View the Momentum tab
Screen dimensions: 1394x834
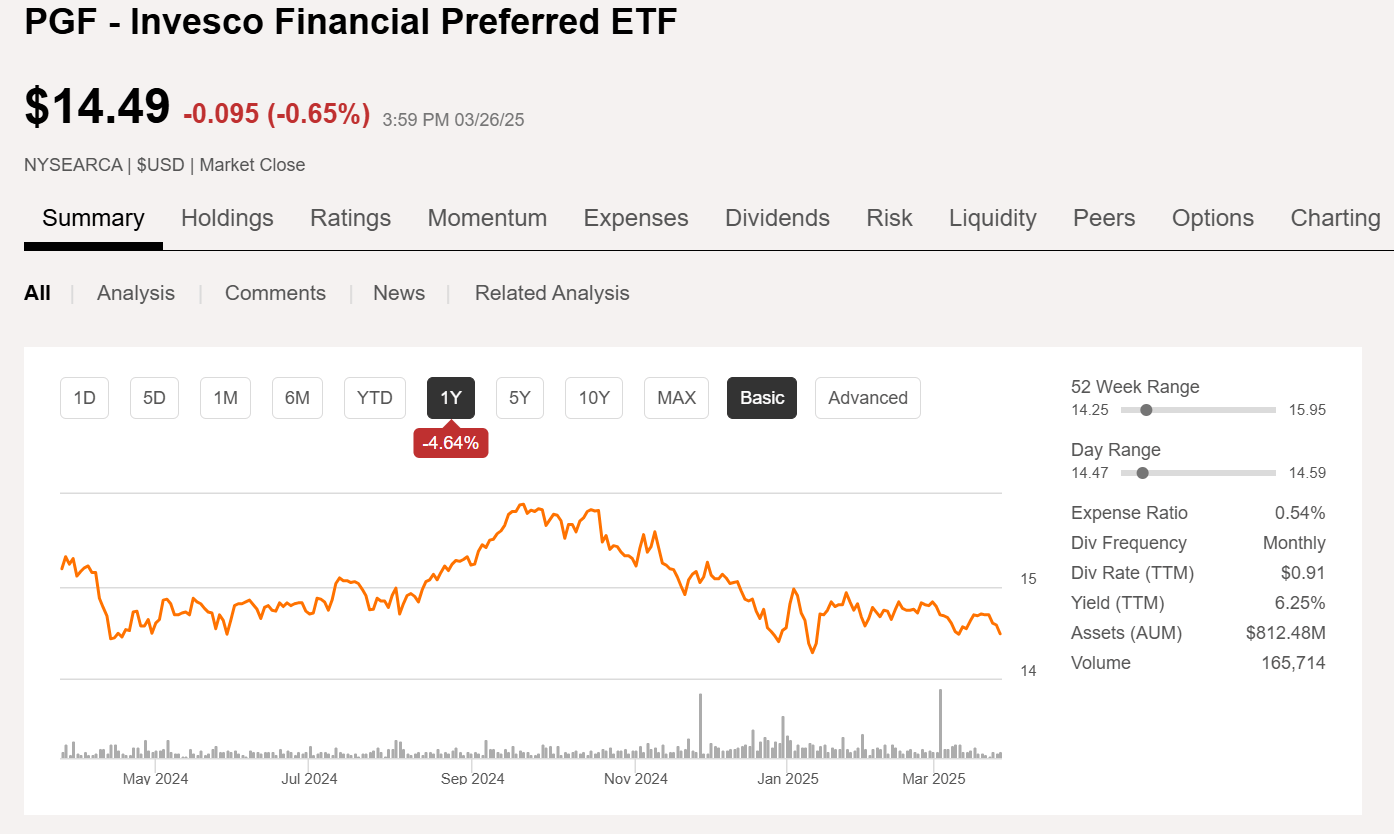[x=487, y=217]
